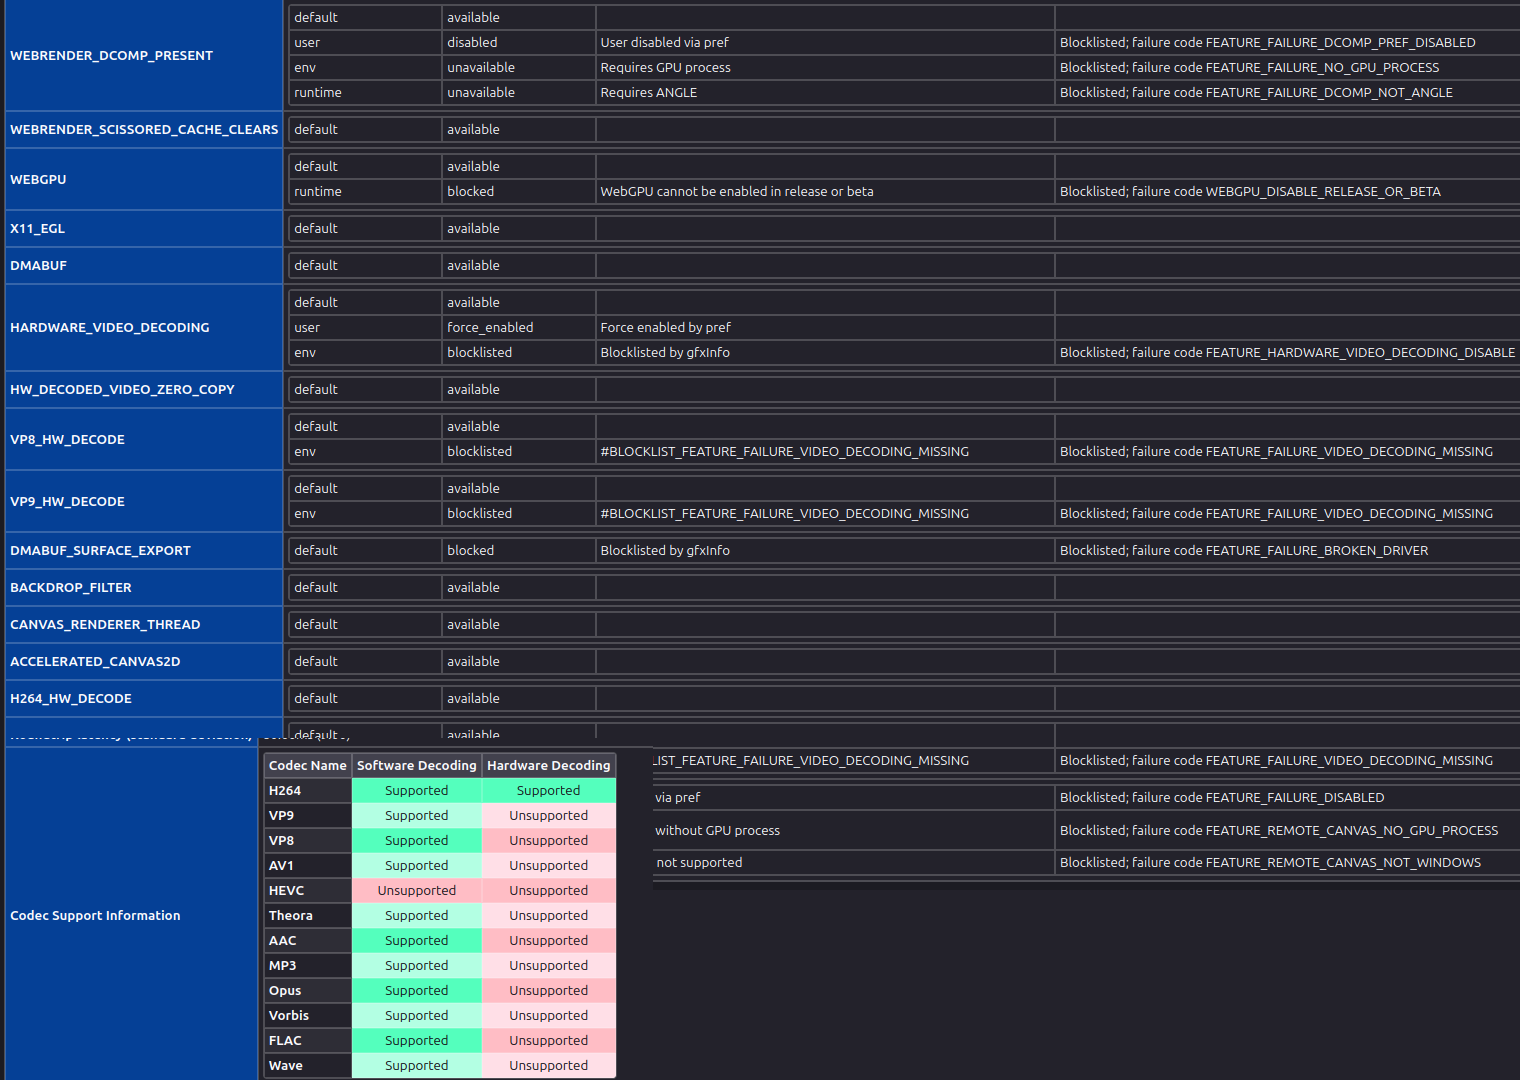Click the BACKDROP_FILTER label
The height and width of the screenshot is (1080, 1520).
coord(71,587)
